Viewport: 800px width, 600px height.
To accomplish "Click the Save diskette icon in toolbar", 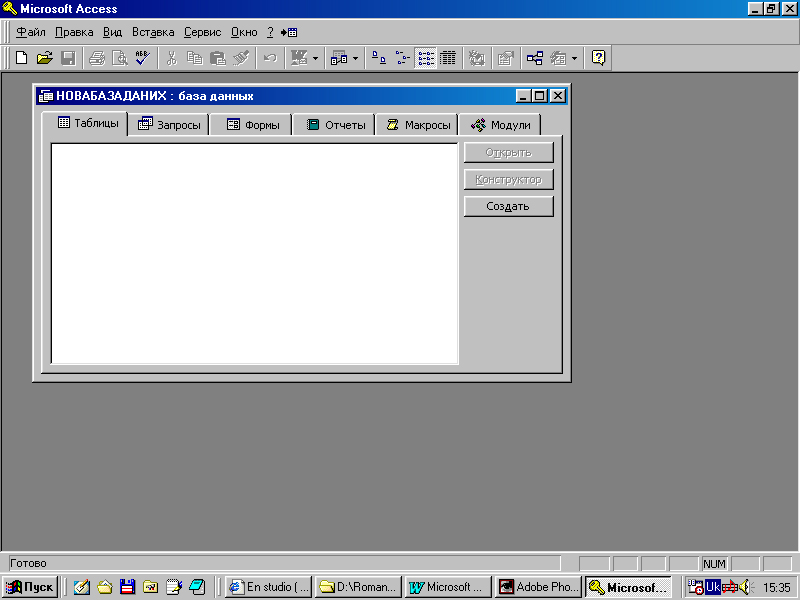I will (x=68, y=58).
